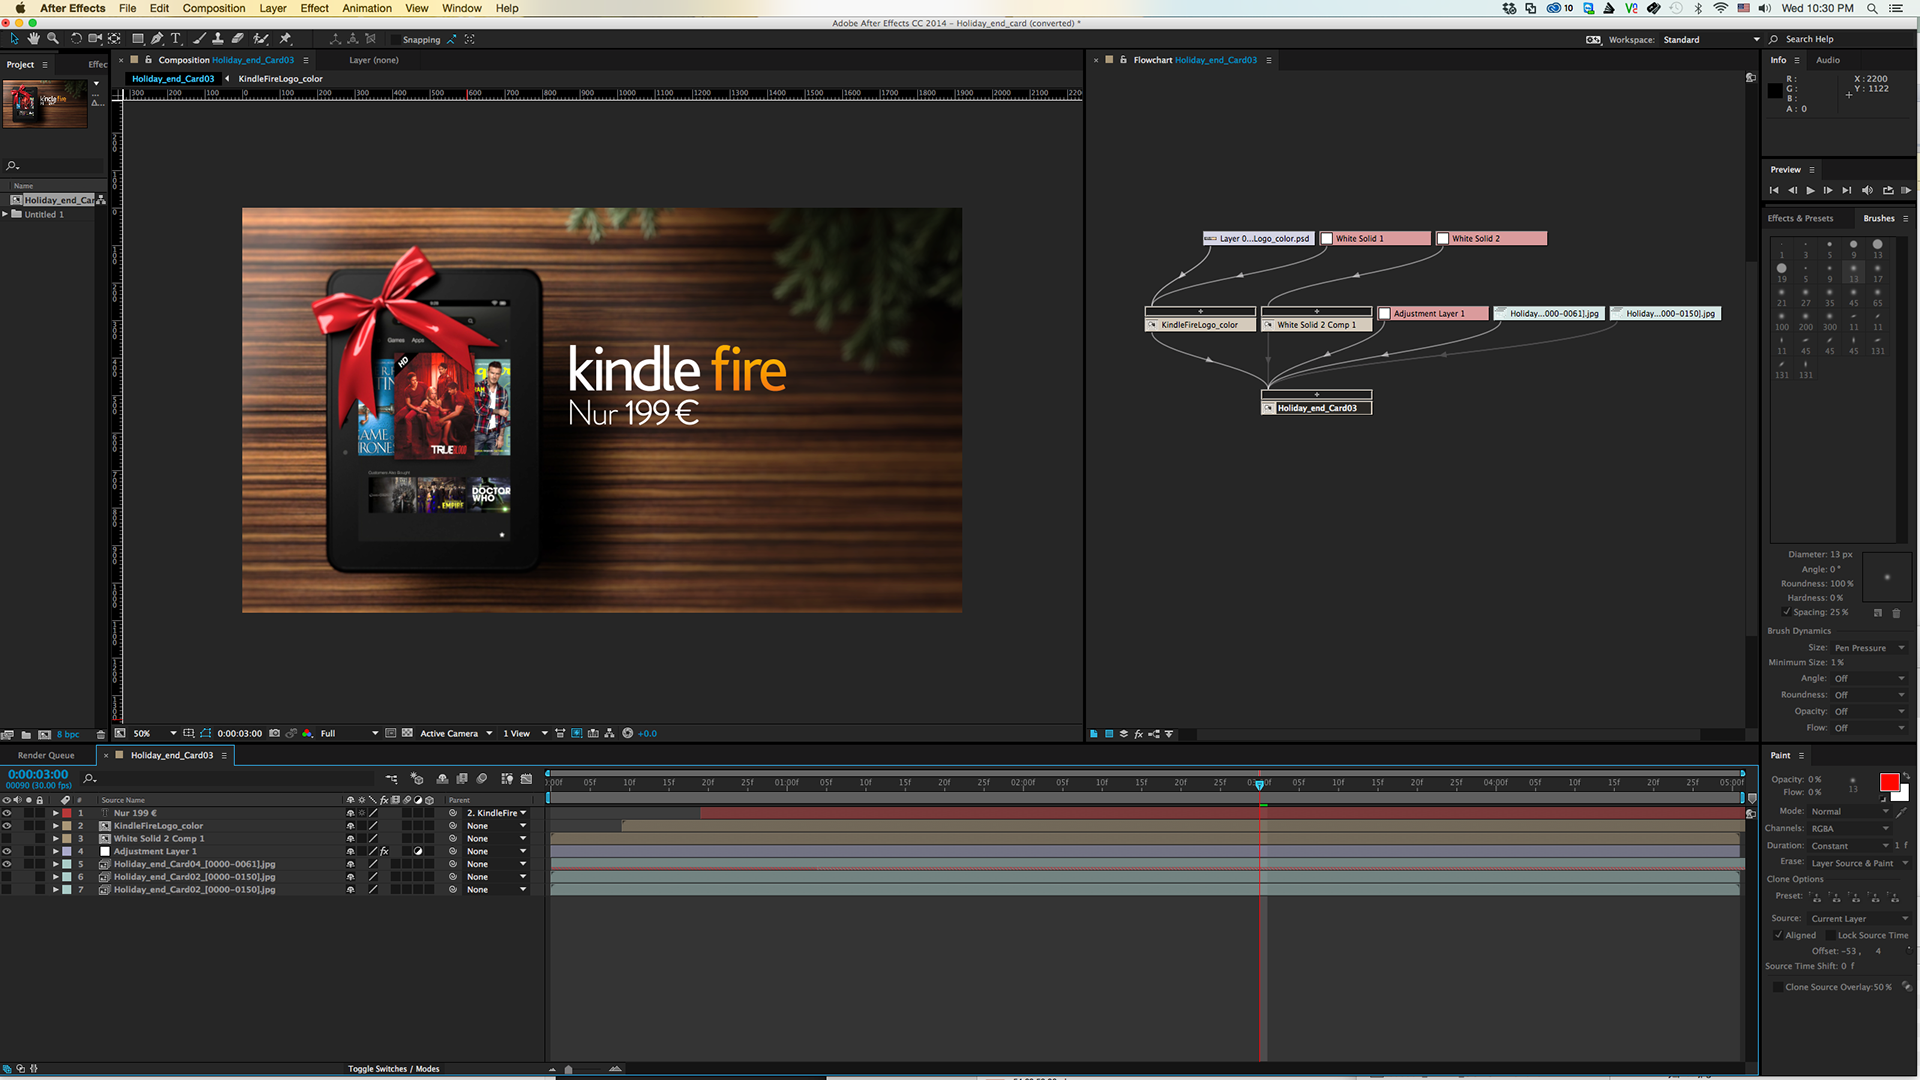Open the 1 View layout dropdown

click(525, 733)
